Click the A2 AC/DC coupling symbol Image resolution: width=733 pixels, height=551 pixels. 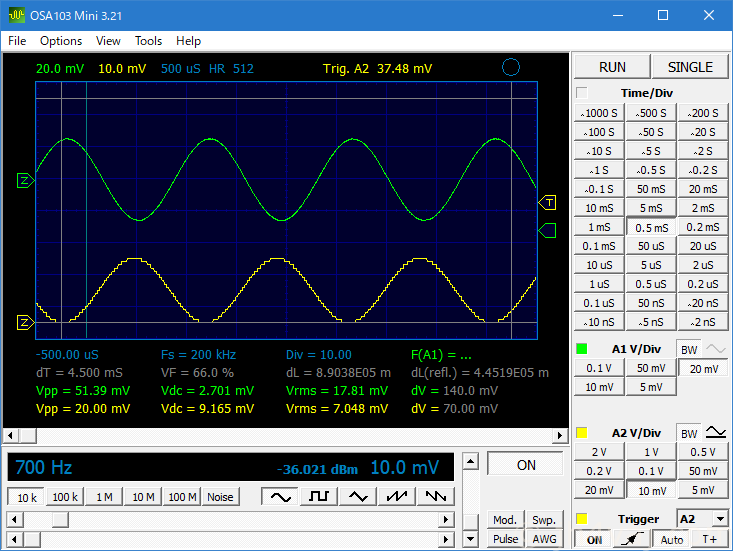coord(715,433)
